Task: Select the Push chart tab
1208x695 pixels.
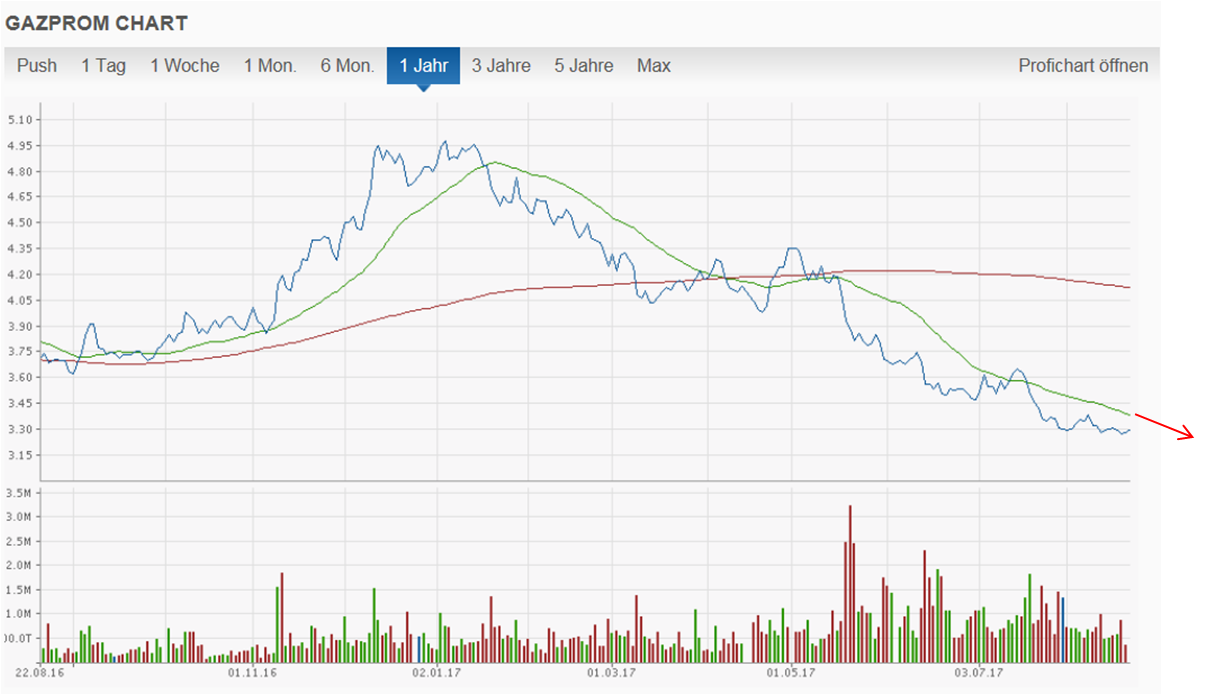Action: (37, 66)
